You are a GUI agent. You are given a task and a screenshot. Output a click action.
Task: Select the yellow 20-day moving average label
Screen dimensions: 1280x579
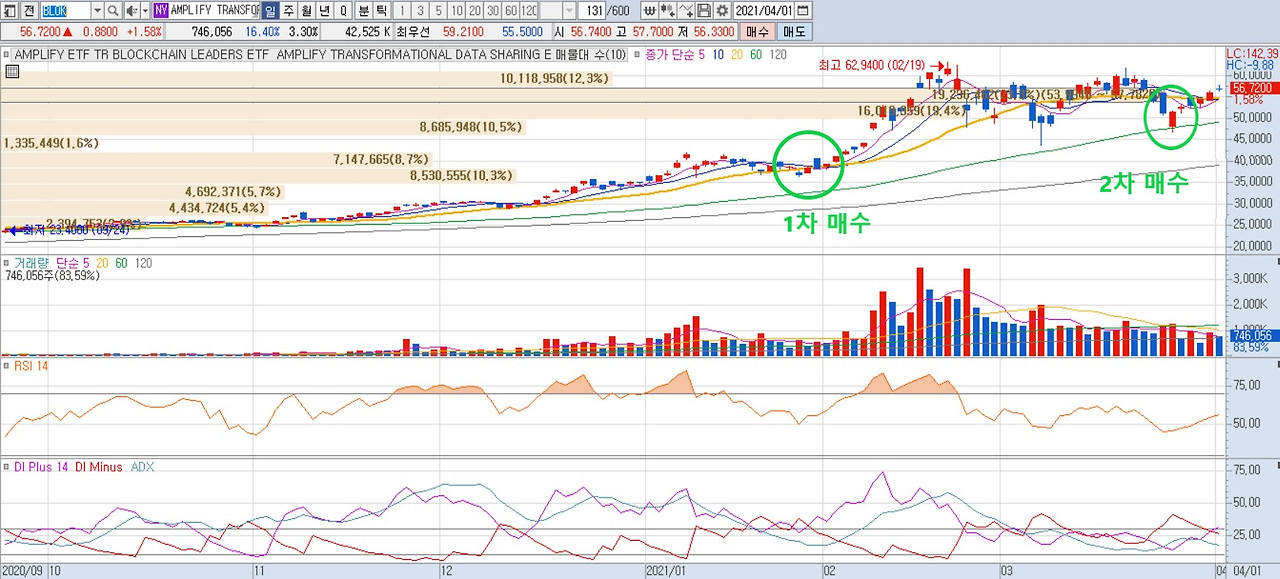pos(738,54)
